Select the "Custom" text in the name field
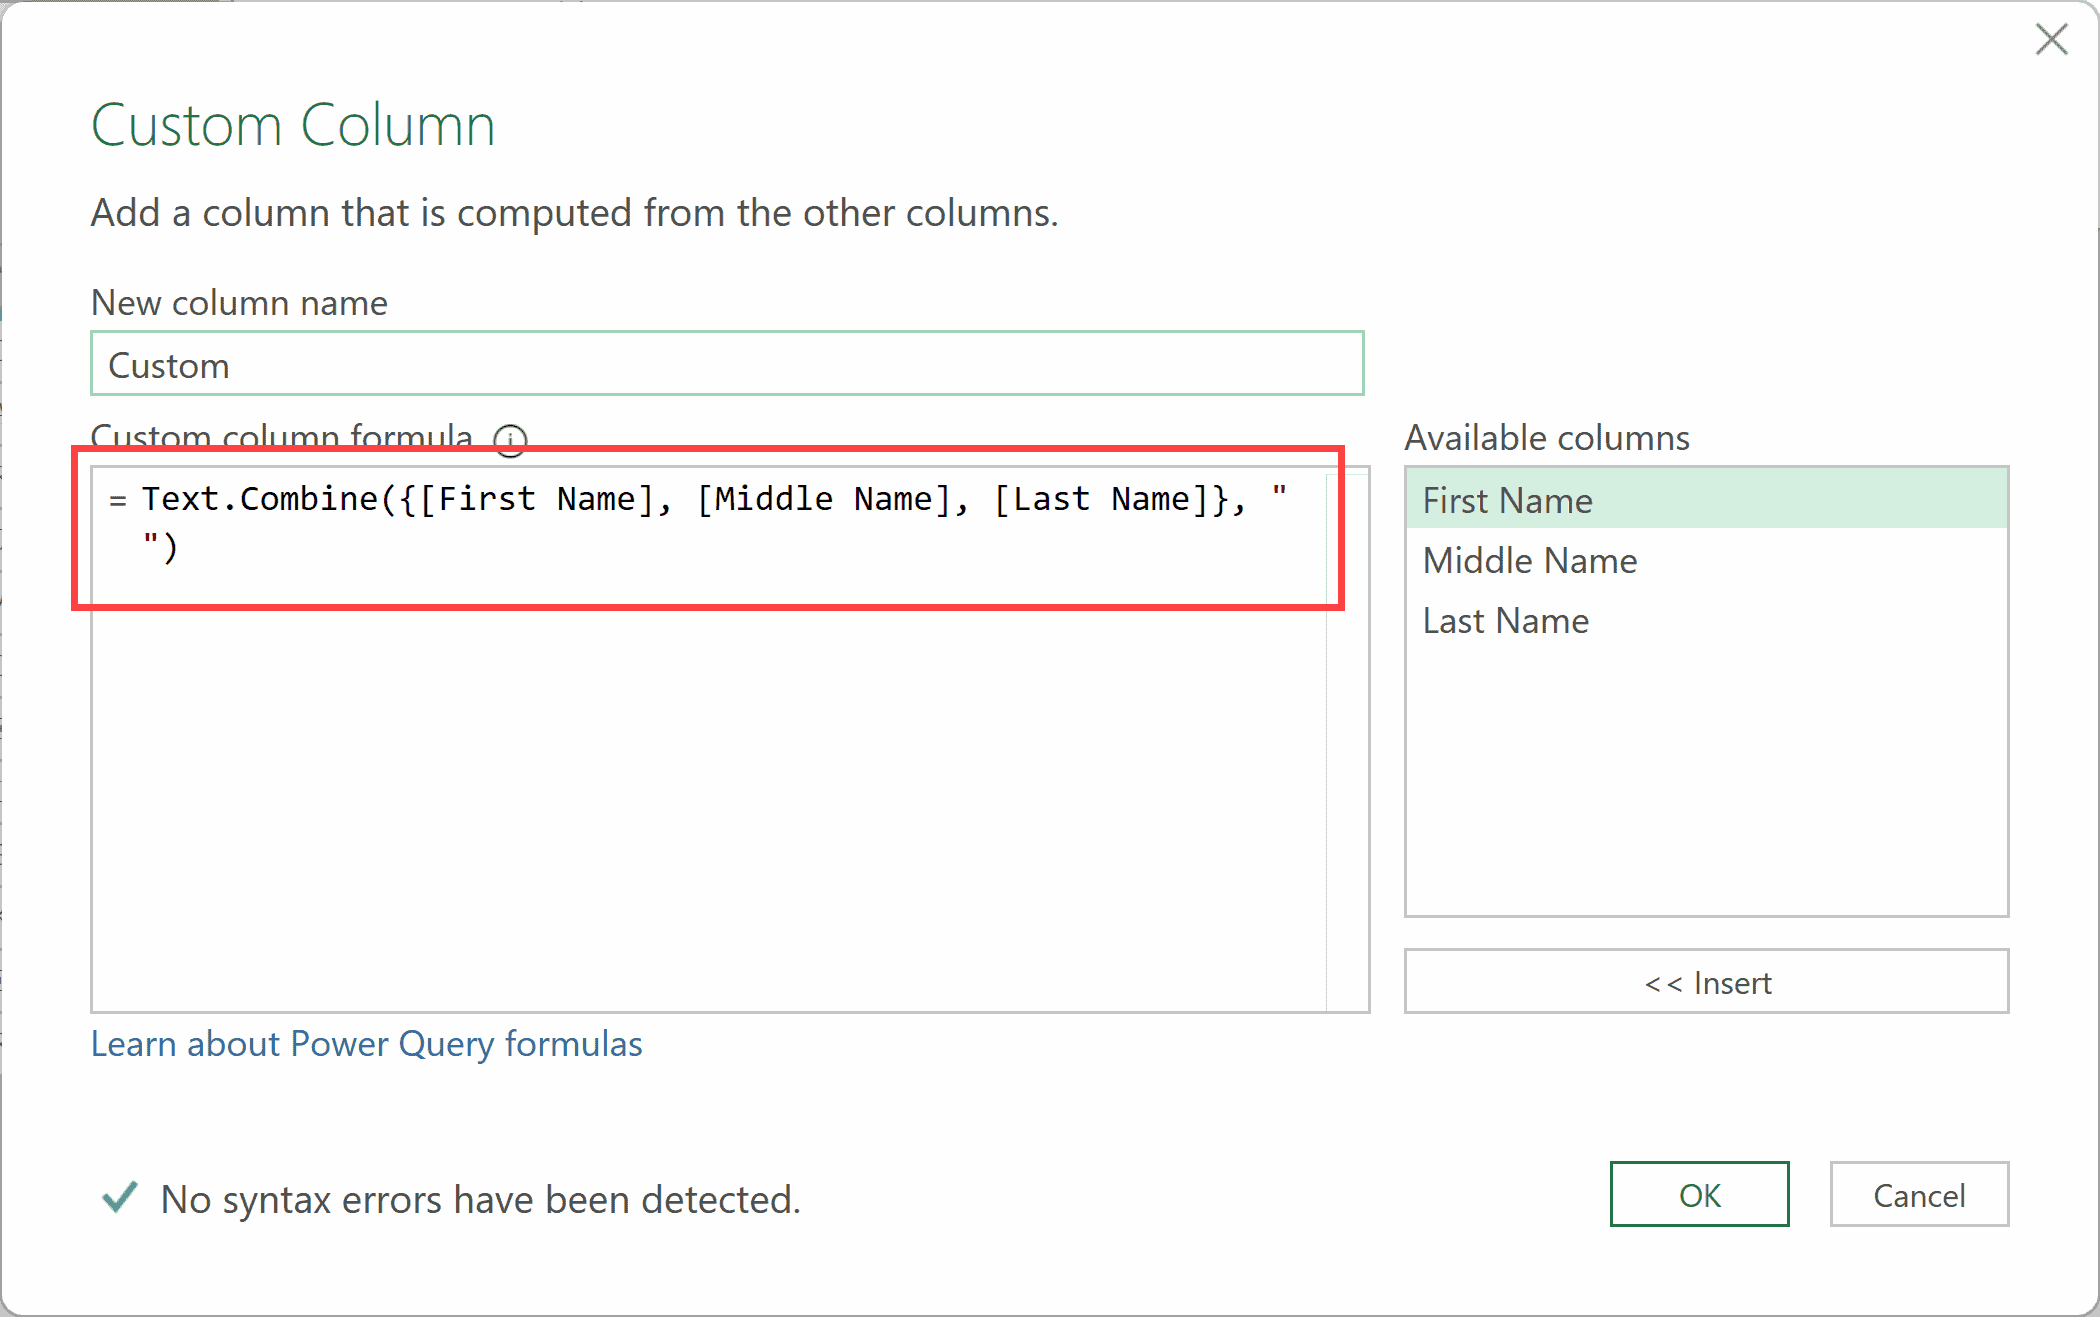 click(168, 364)
